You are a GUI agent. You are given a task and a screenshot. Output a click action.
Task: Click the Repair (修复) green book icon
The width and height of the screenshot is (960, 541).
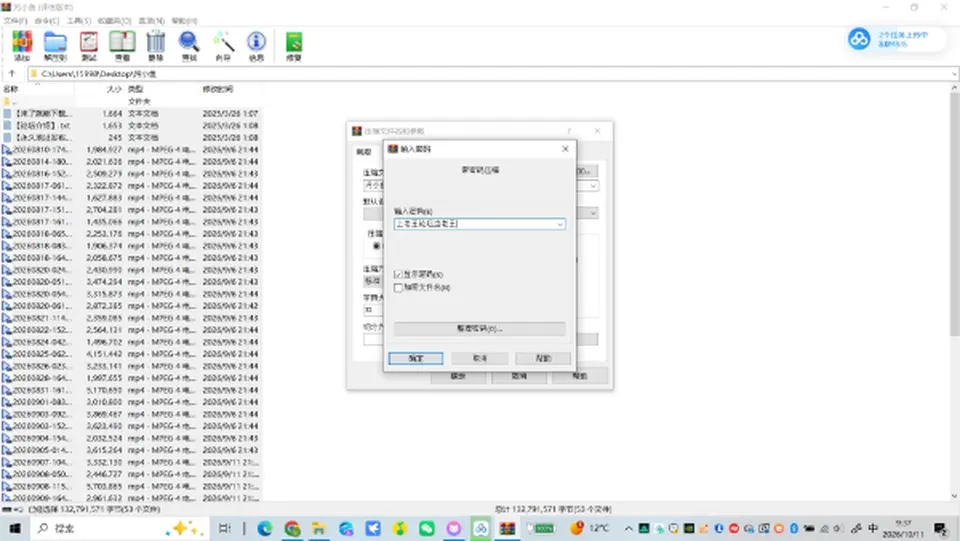pyautogui.click(x=294, y=46)
